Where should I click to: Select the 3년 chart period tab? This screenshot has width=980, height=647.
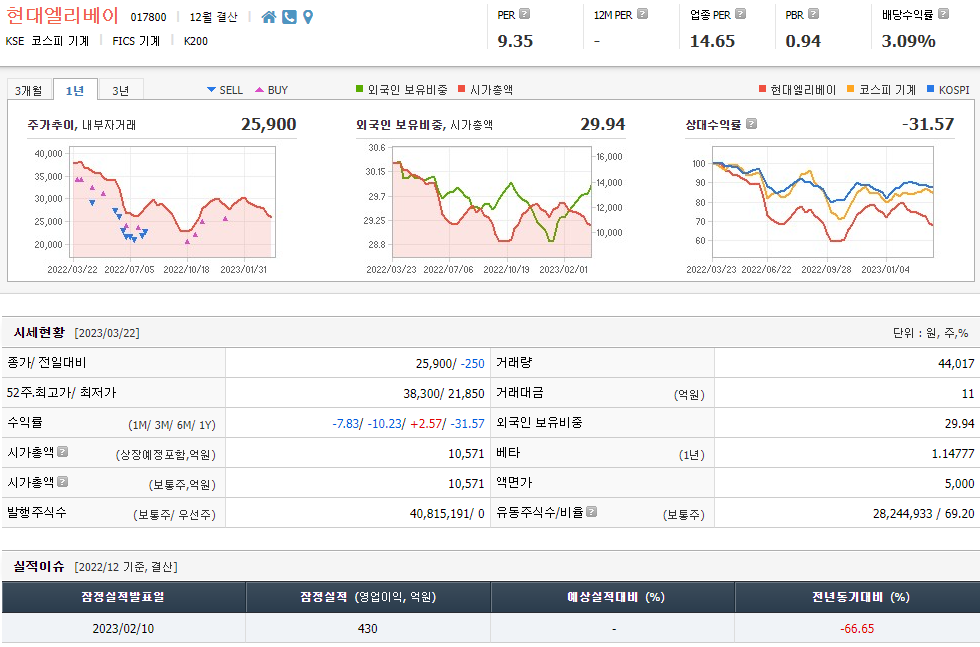tap(121, 91)
